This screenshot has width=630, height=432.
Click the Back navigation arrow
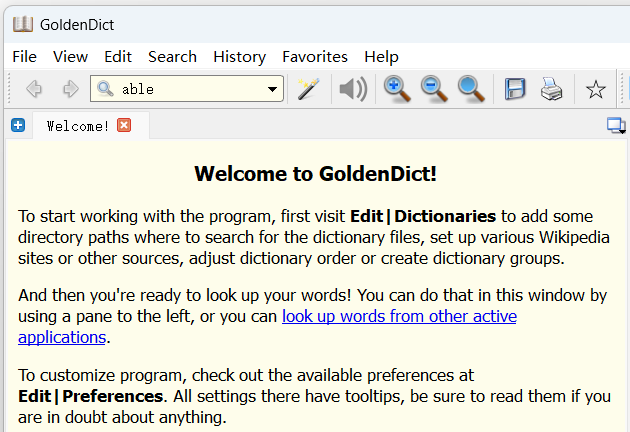tap(34, 90)
